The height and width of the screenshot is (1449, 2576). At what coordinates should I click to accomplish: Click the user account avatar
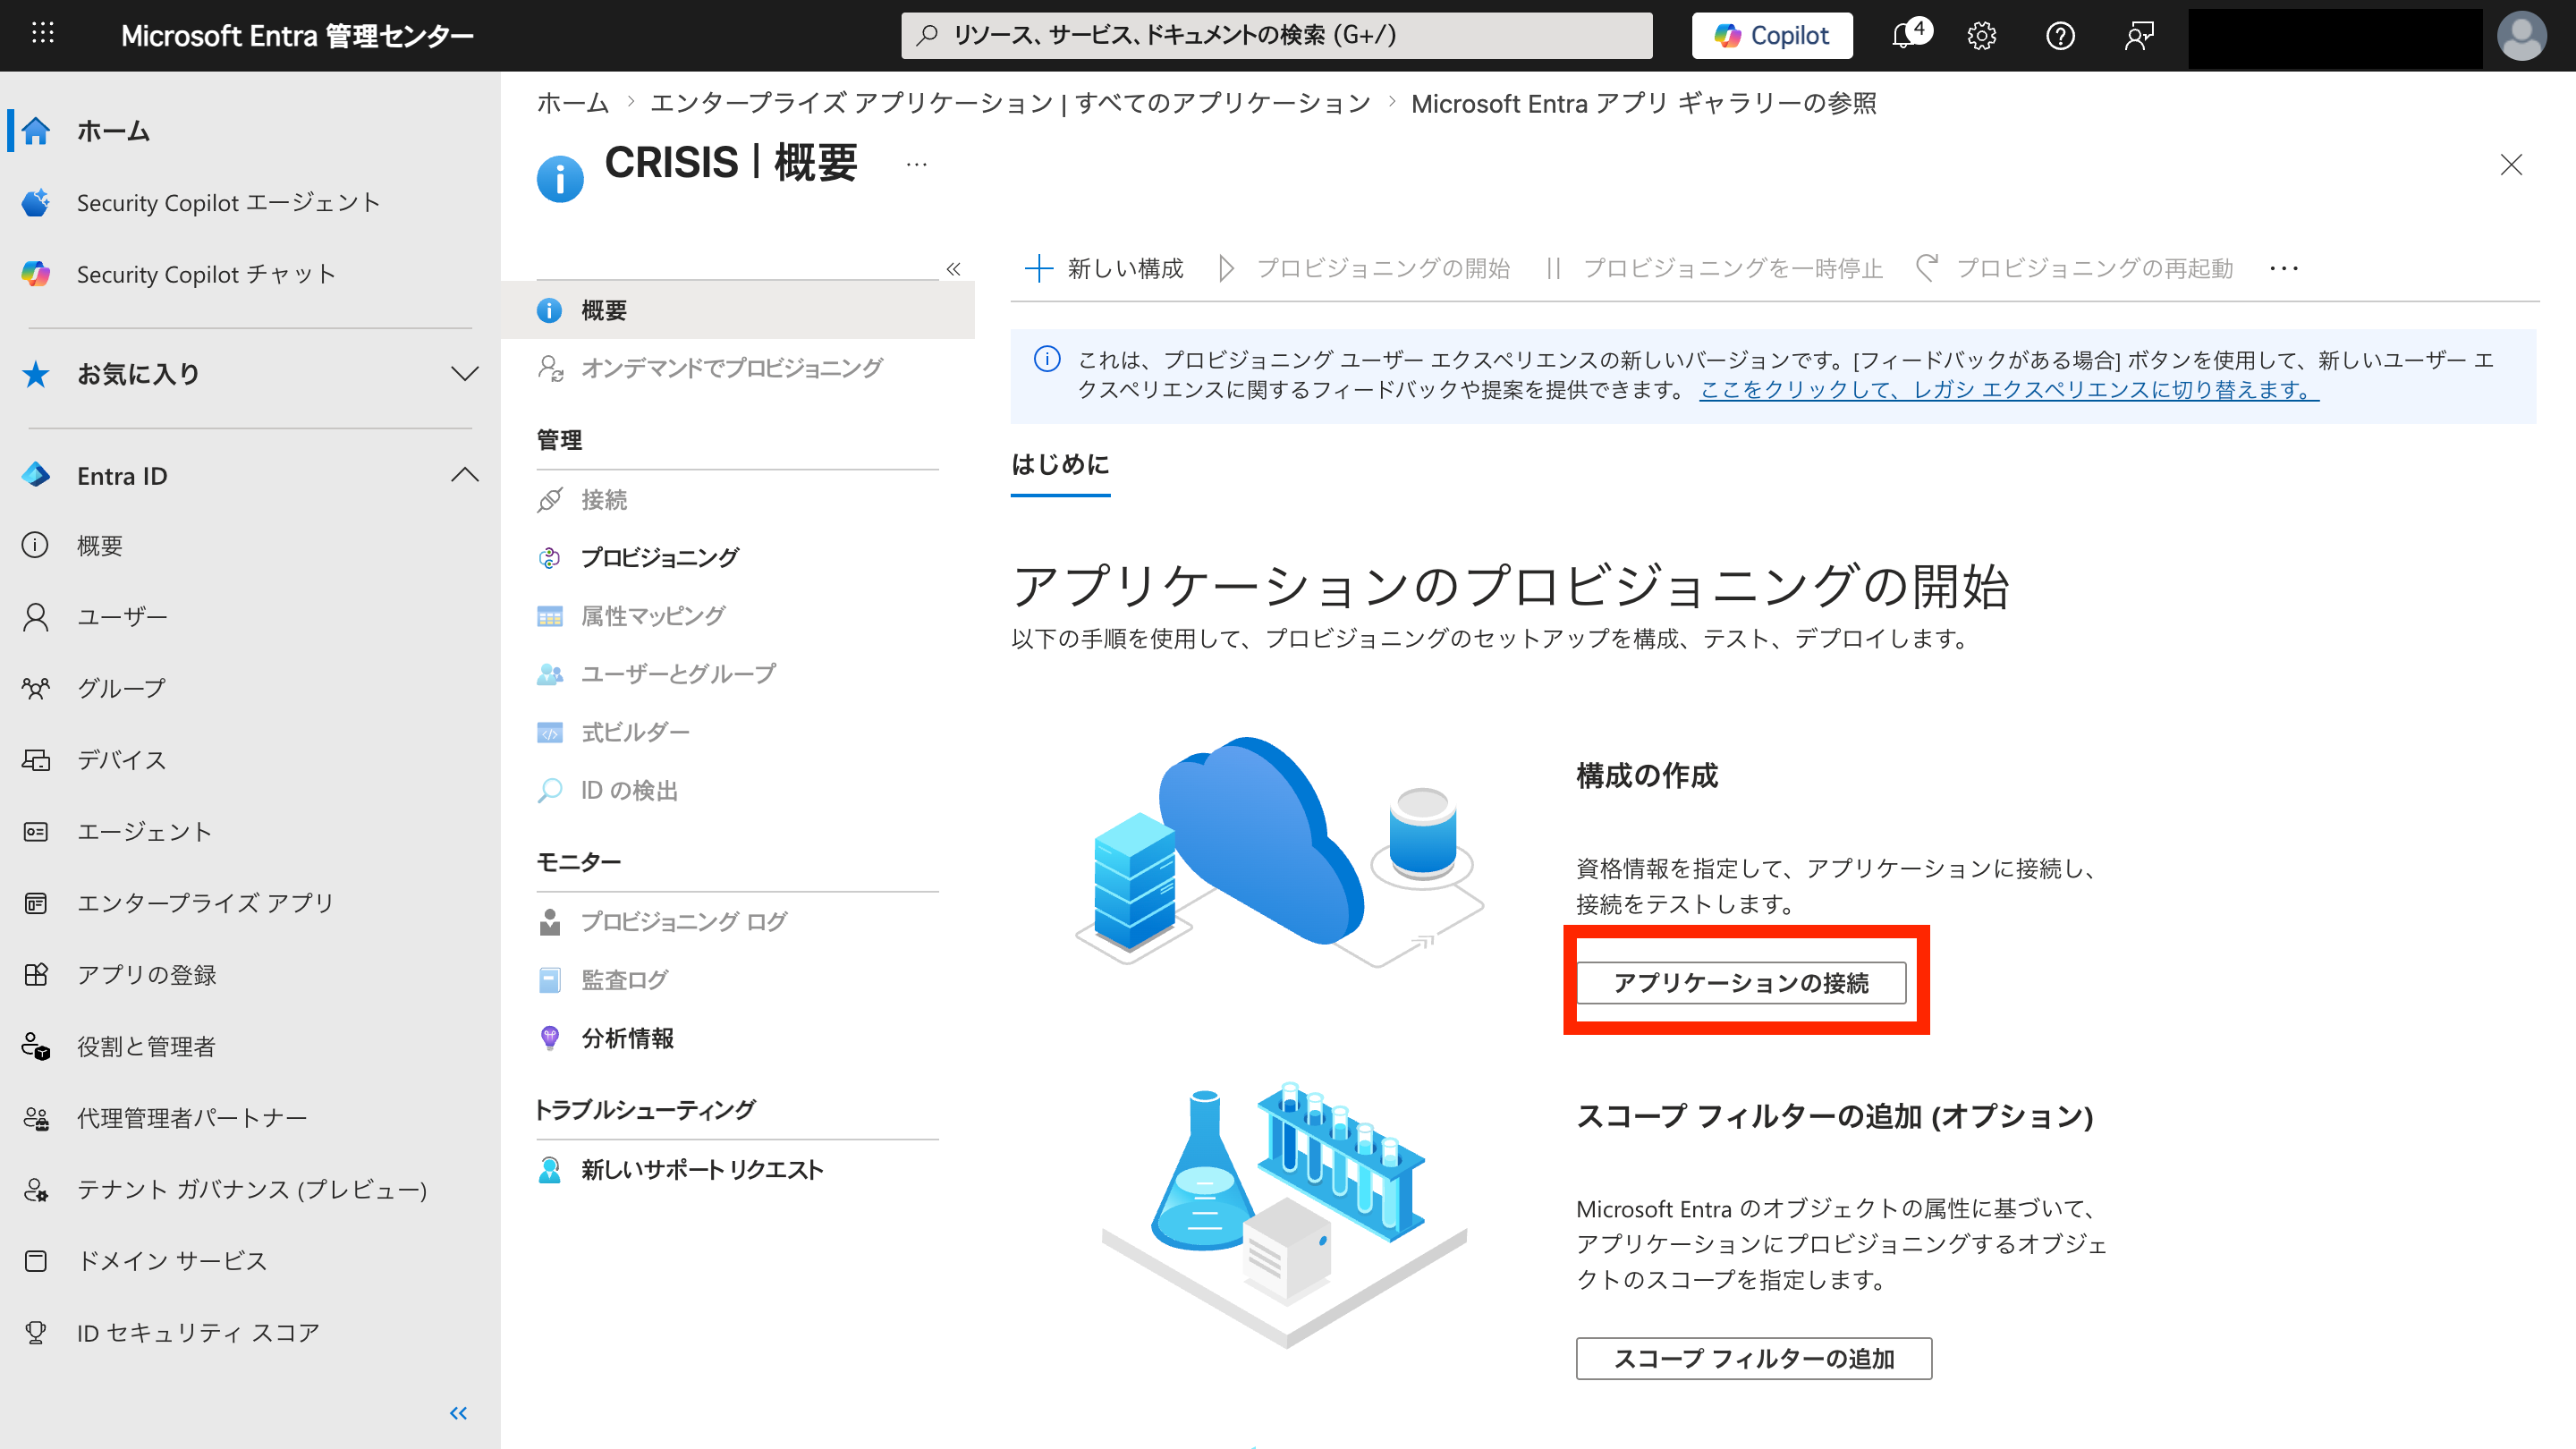click(x=2521, y=35)
